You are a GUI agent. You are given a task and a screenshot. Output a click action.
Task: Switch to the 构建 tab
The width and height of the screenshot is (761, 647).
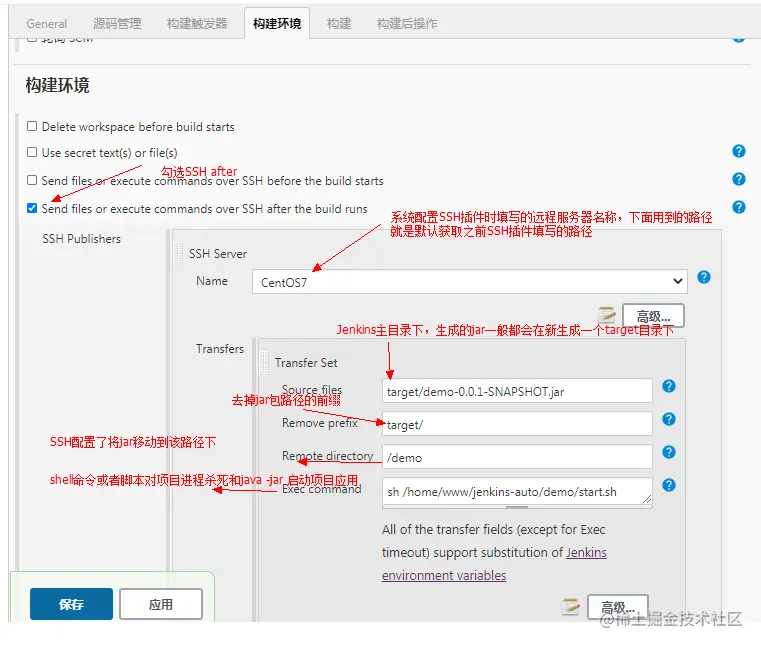339,24
